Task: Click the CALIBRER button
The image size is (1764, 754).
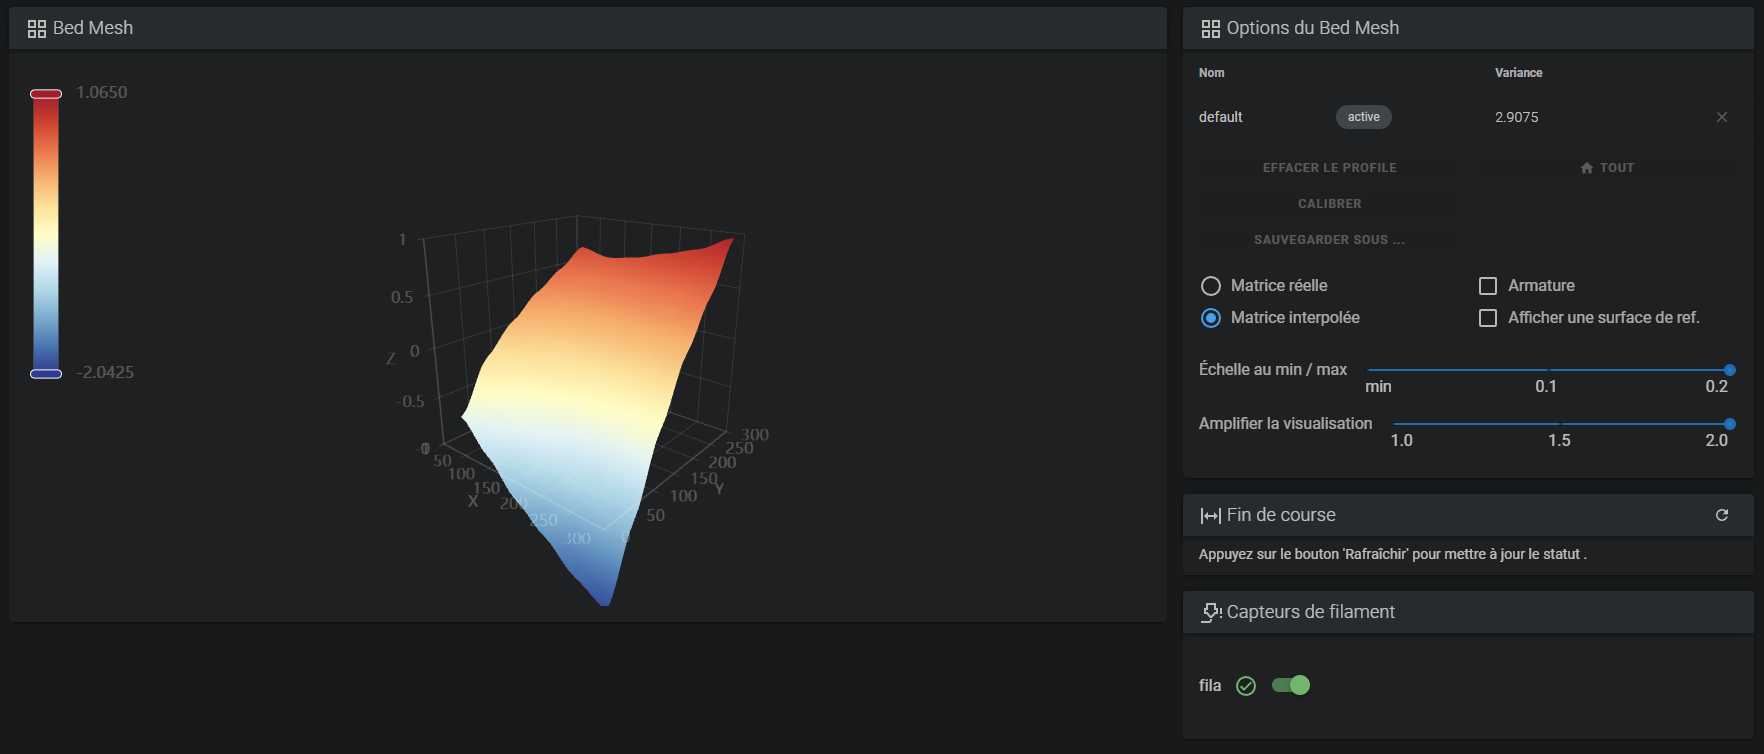Action: click(1329, 204)
